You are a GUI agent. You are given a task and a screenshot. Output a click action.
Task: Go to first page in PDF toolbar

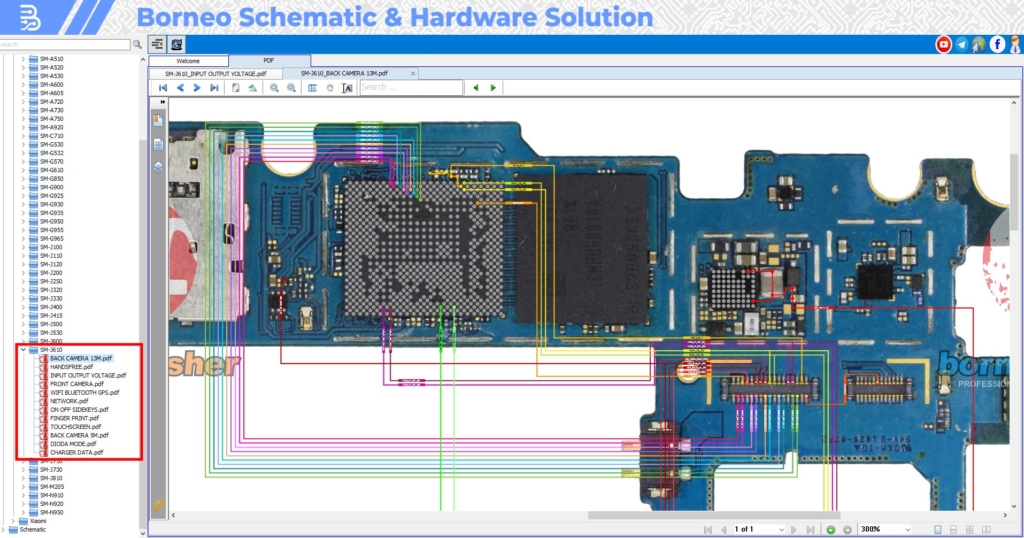coord(163,87)
